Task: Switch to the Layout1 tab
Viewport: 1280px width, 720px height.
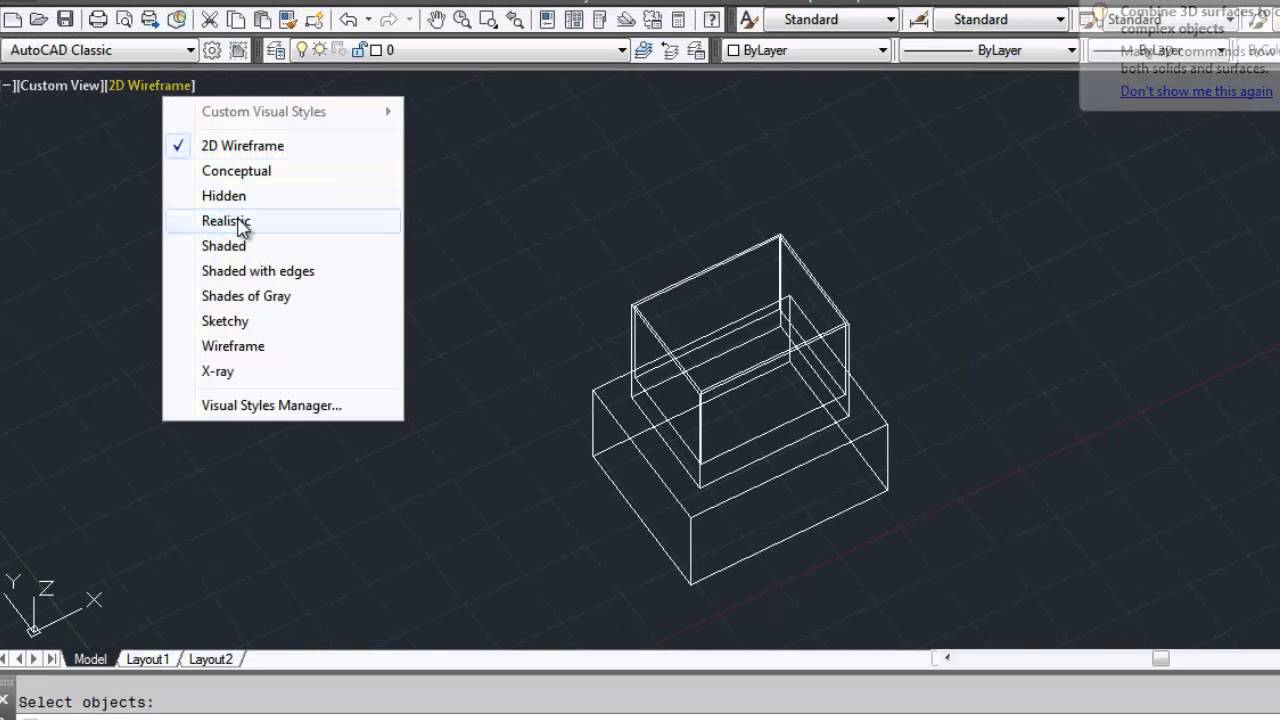Action: pyautogui.click(x=147, y=659)
